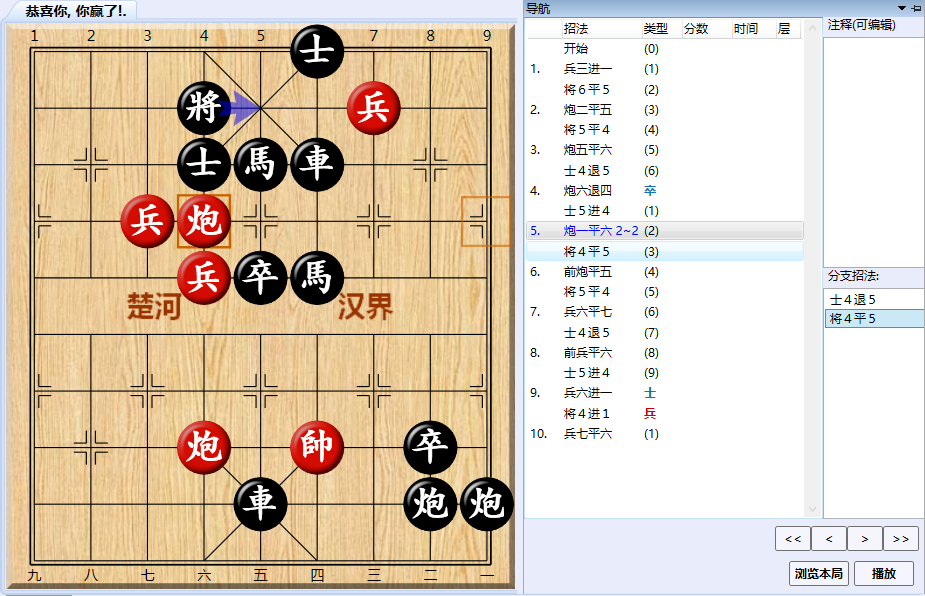Screen dimensions: 925x596
Task: Click the black 馬 horse near the river
Action: pyautogui.click(x=316, y=278)
